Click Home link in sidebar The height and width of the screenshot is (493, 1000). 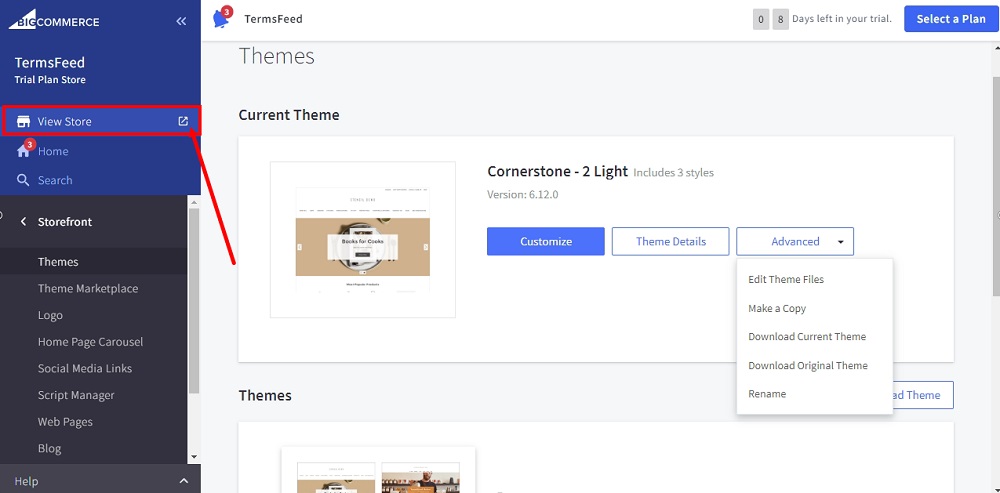(x=53, y=151)
